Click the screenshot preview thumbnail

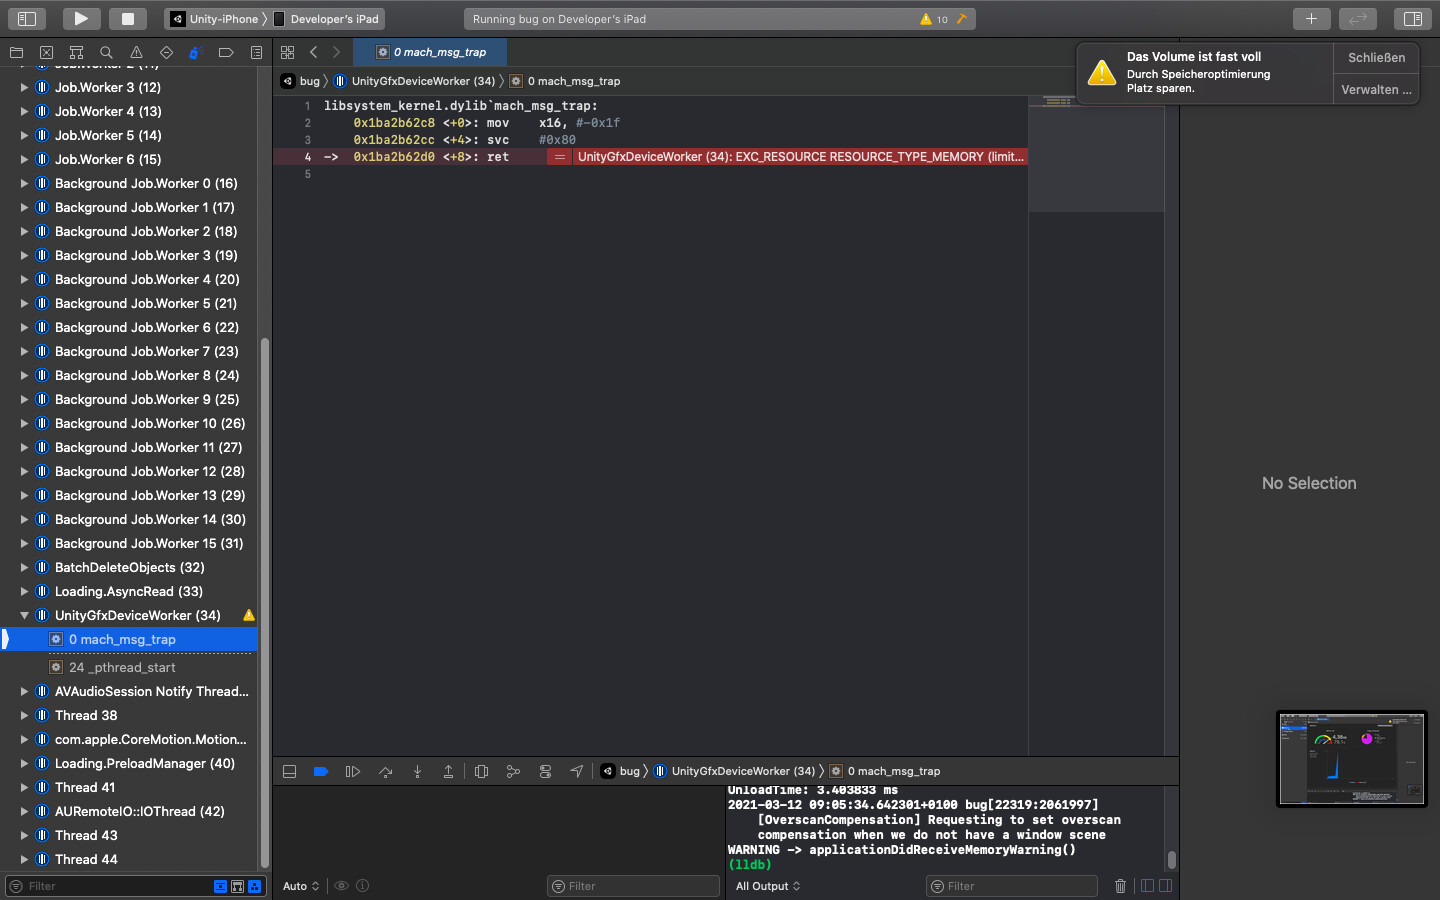1352,759
